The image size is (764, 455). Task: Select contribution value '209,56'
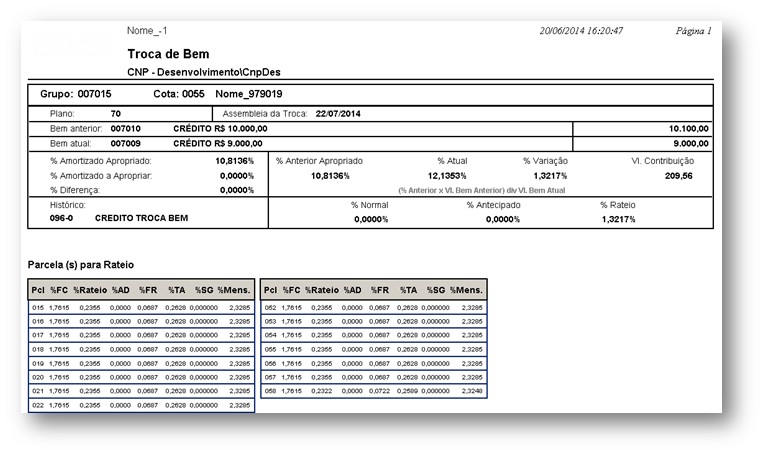pos(679,176)
